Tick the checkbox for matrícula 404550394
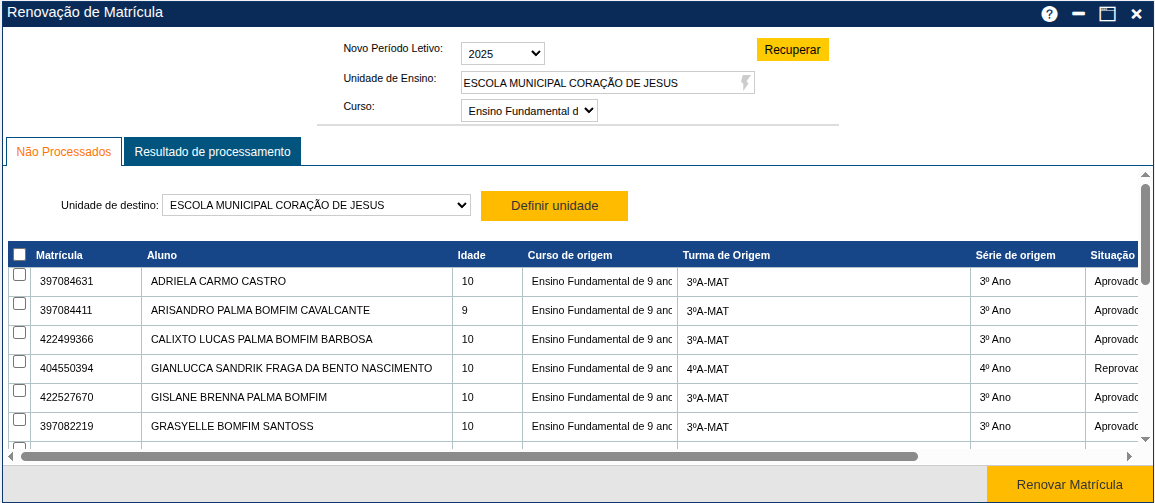This screenshot has height=503, width=1155. tap(19, 362)
